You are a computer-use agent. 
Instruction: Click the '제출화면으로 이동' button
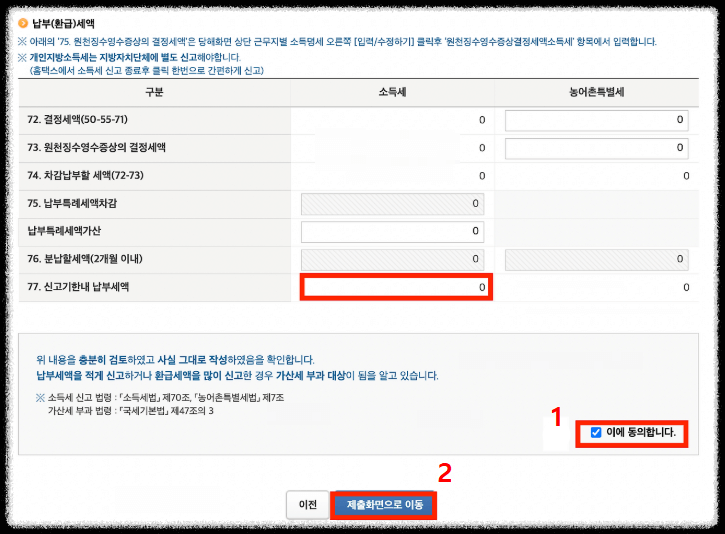385,504
